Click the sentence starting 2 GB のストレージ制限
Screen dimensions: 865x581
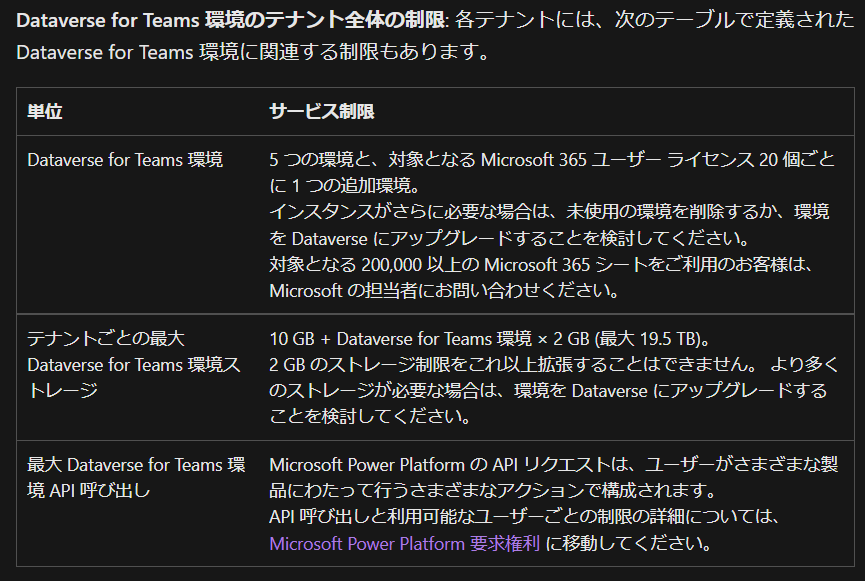516,364
